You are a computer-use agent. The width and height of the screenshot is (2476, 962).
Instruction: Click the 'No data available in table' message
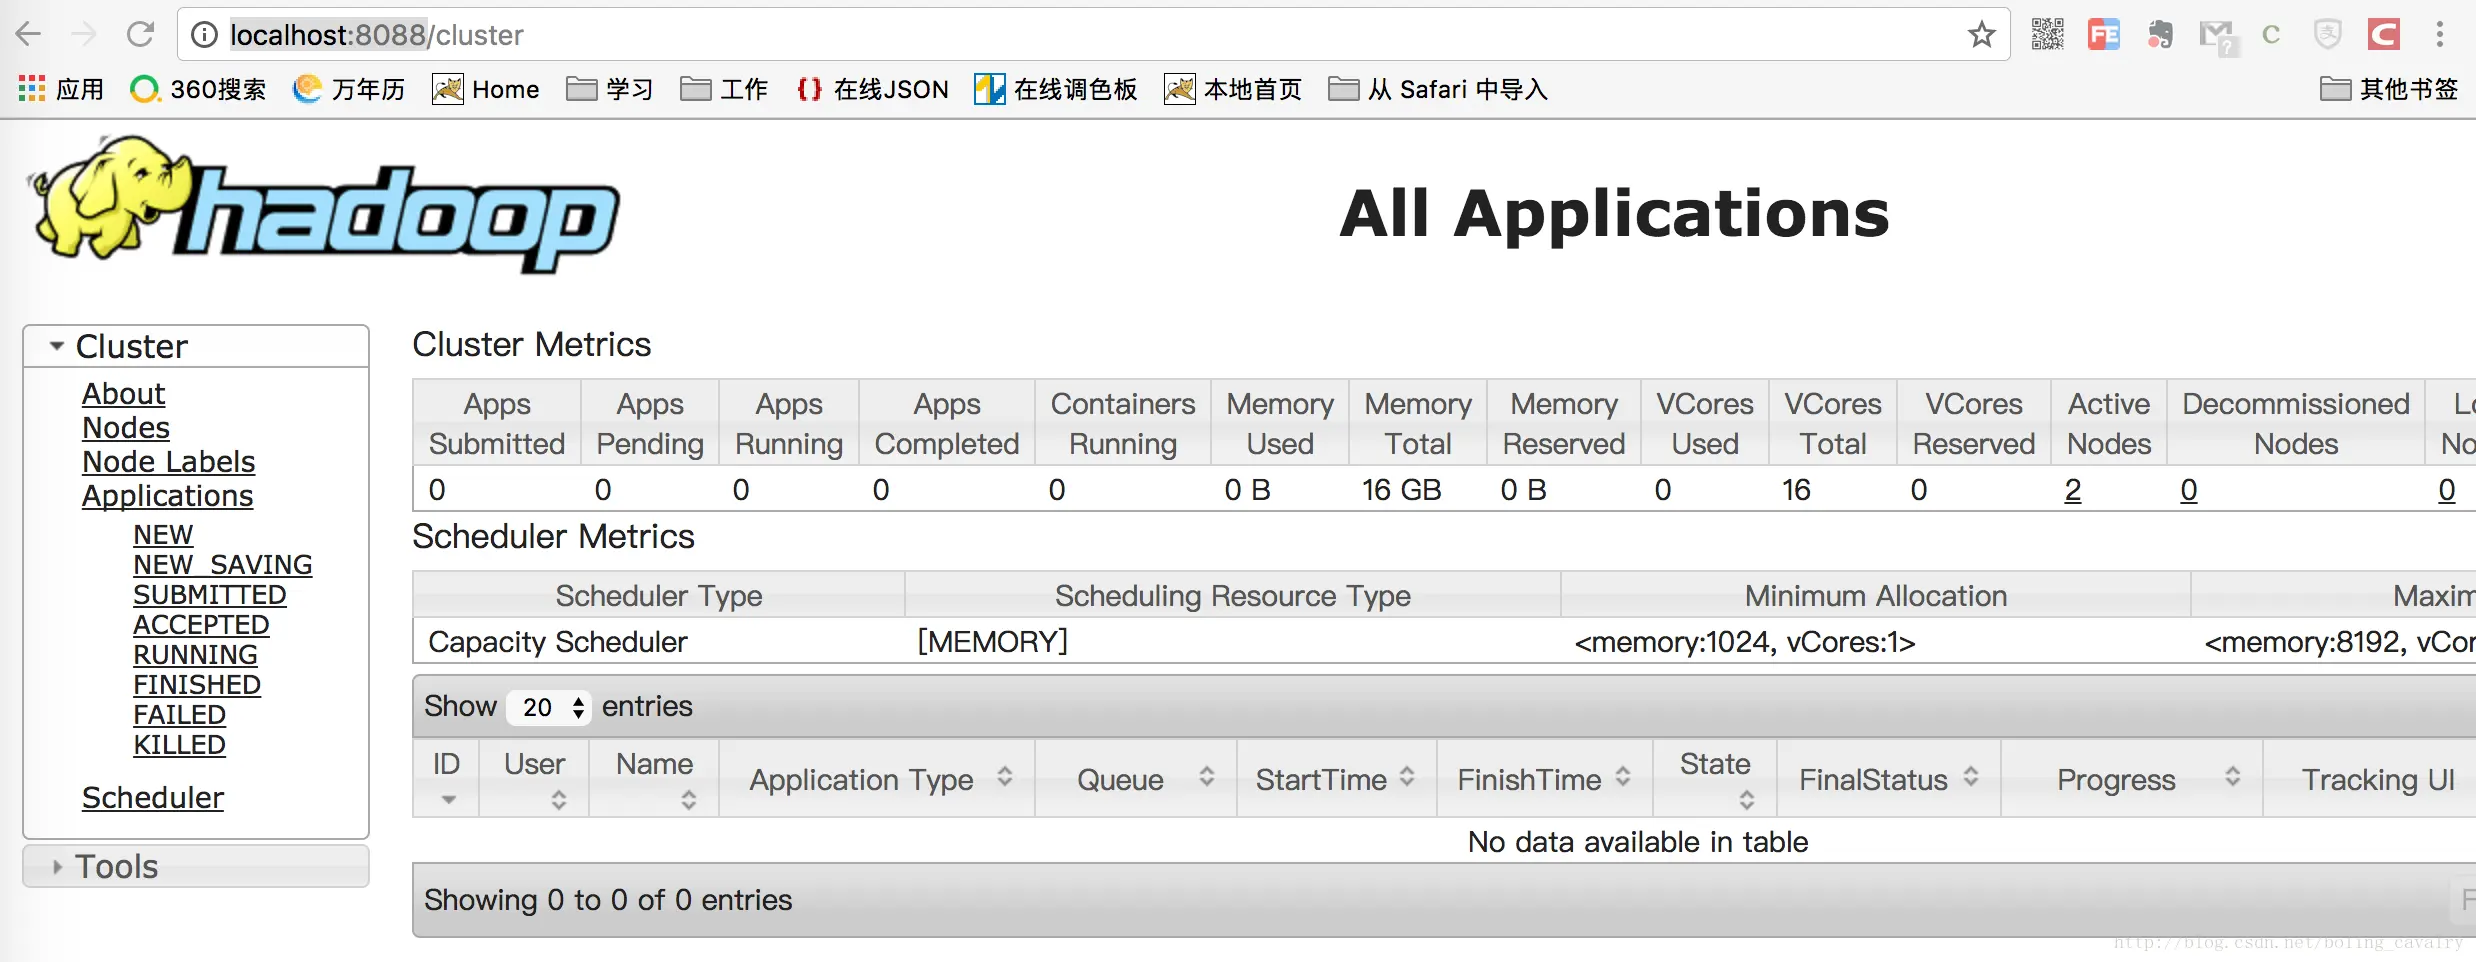[x=1638, y=842]
